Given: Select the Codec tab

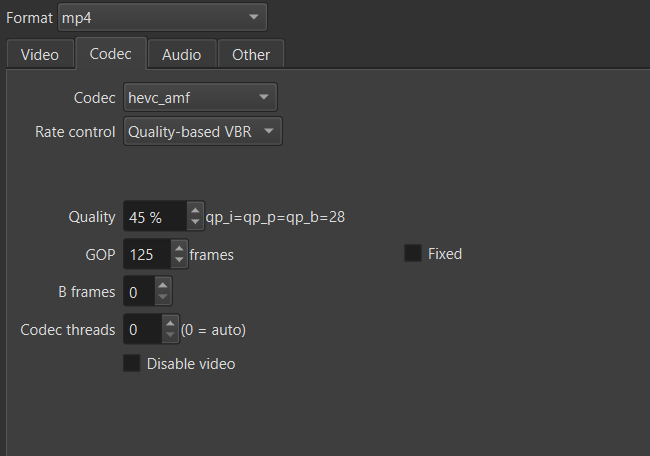Looking at the screenshot, I should [x=110, y=54].
